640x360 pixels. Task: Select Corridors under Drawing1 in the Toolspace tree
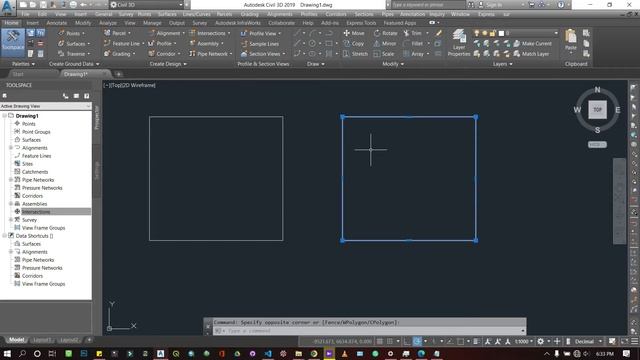(x=32, y=196)
